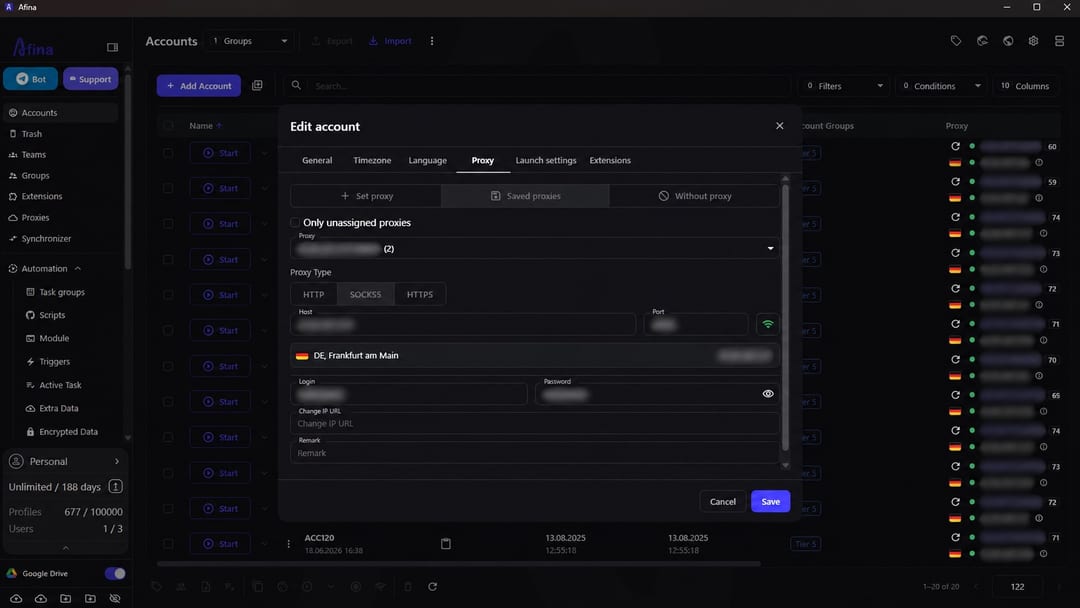Click the subscription upgrade icon

pos(116,487)
